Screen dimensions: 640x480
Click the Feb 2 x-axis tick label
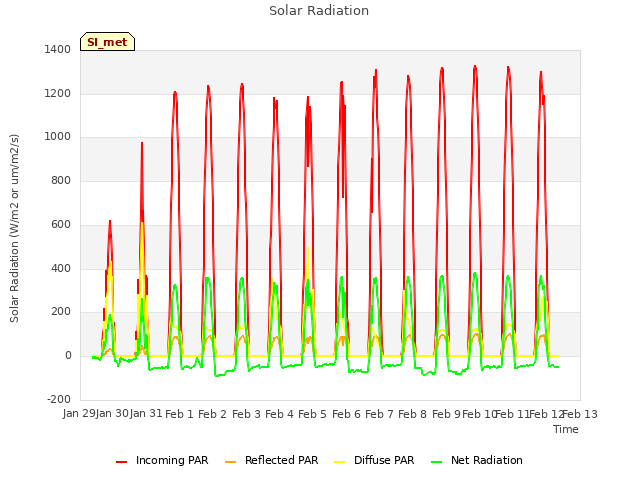212,414
